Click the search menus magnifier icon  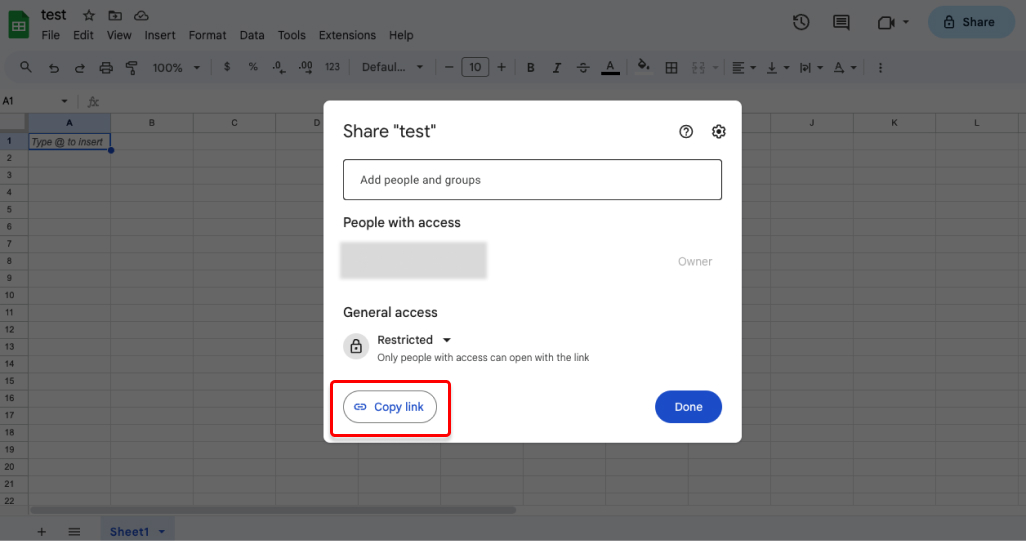click(26, 67)
